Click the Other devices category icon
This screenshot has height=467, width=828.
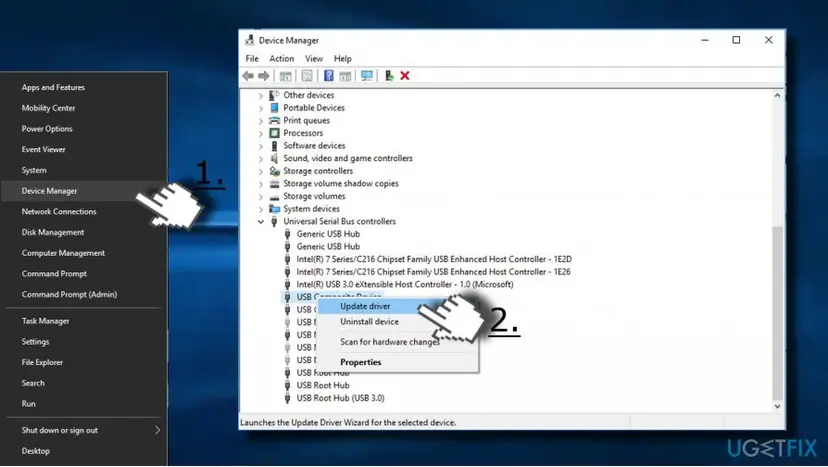274,95
